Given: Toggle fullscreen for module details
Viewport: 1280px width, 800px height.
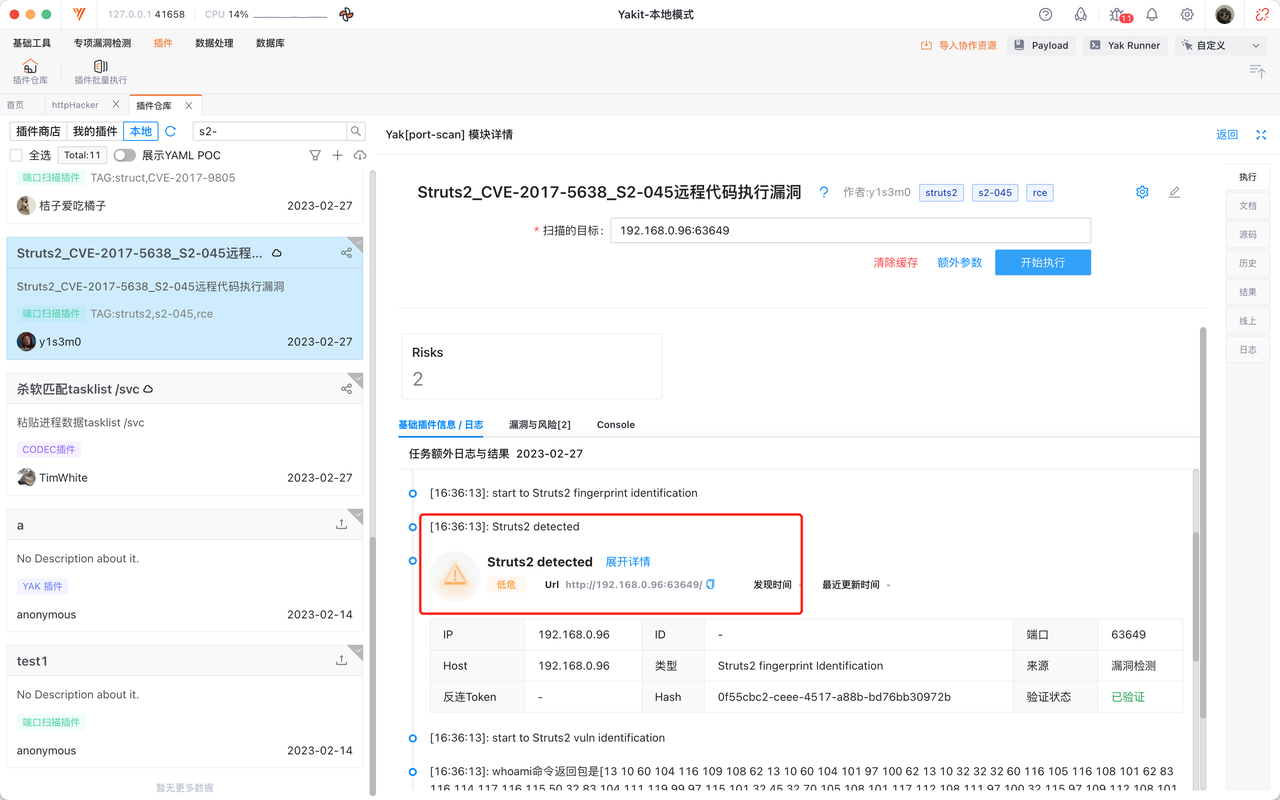Looking at the screenshot, I should [x=1261, y=135].
